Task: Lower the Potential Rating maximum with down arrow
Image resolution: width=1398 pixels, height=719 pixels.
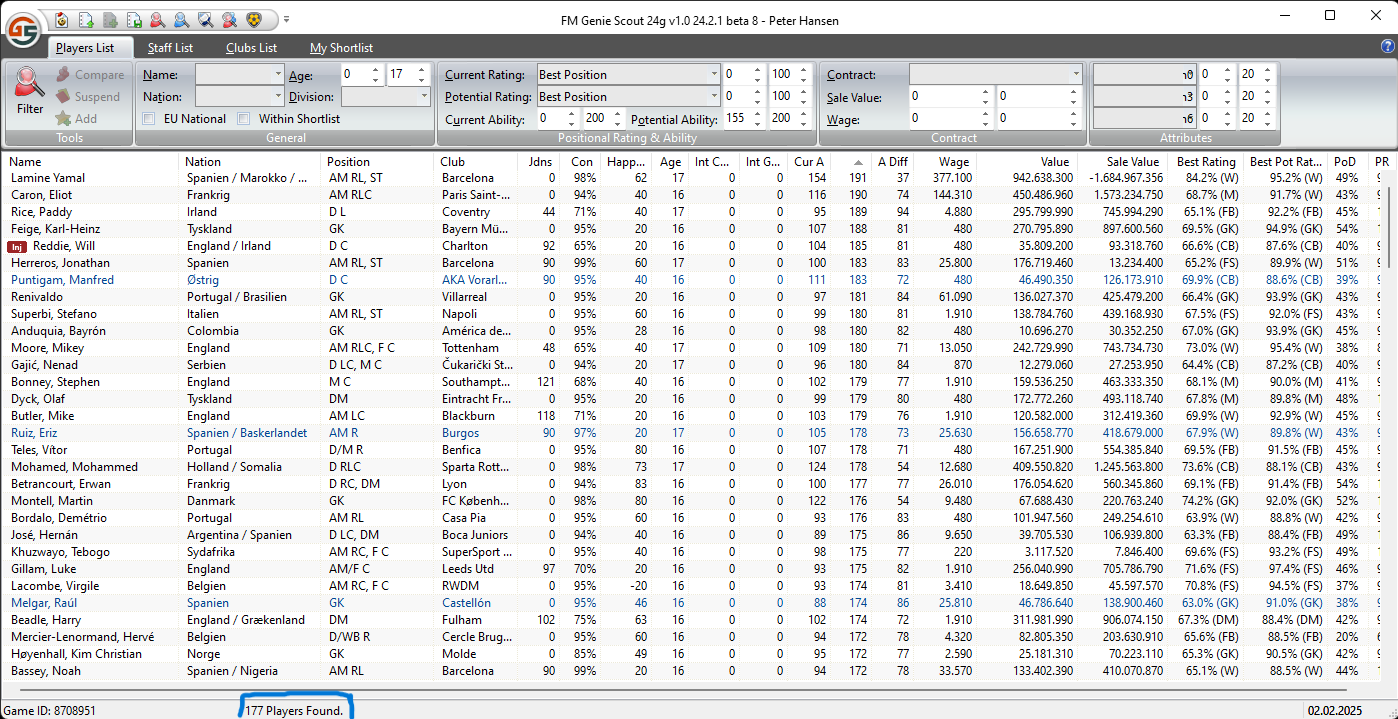Action: point(803,102)
